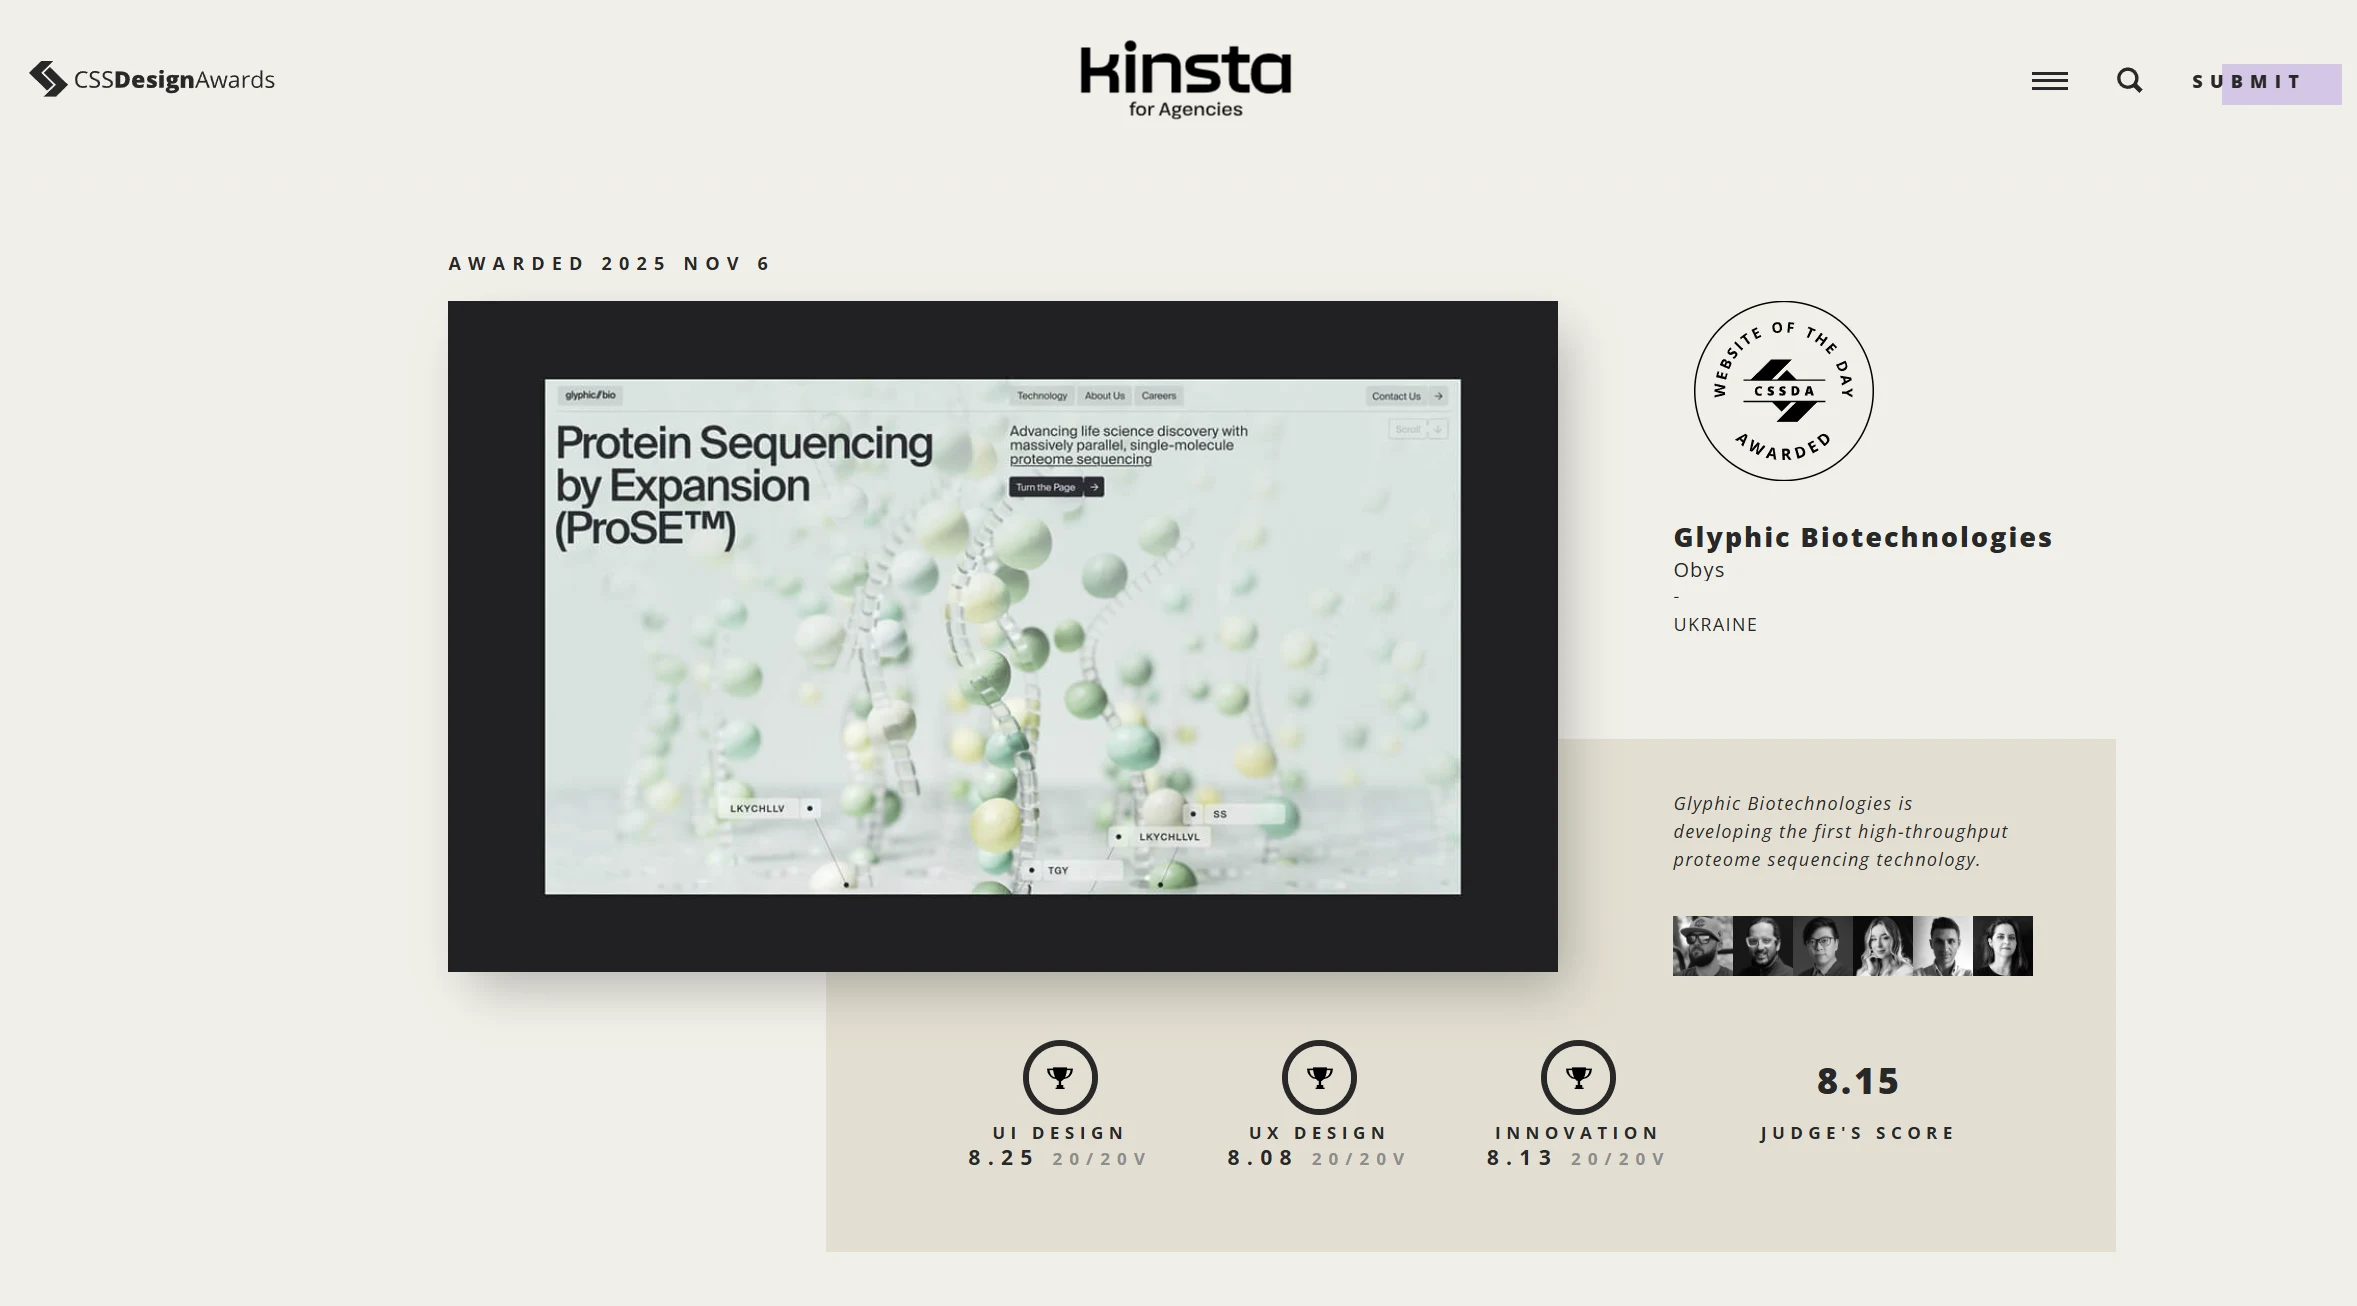The image size is (2357, 1306).
Task: Open the Technology nav item in site preview
Action: [x=1042, y=396]
